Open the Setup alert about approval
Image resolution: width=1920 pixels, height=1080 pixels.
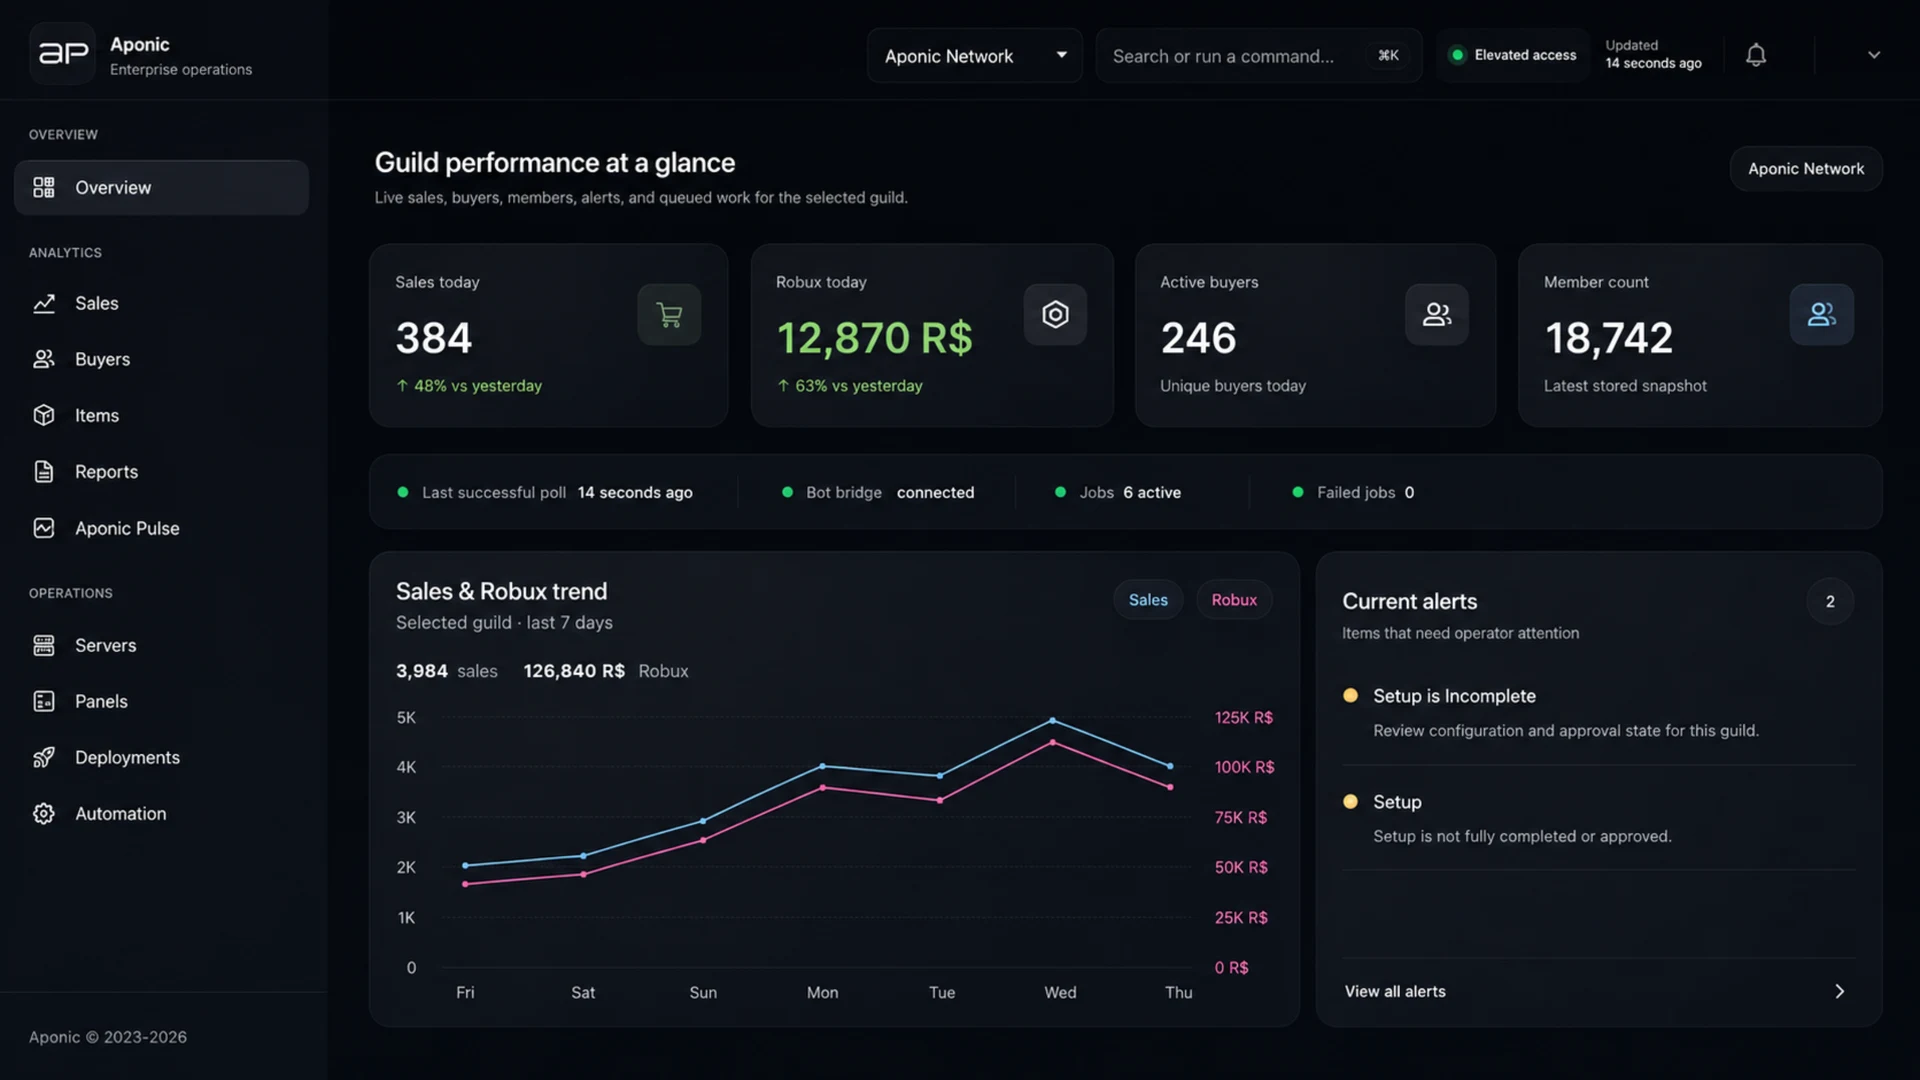pos(1598,818)
